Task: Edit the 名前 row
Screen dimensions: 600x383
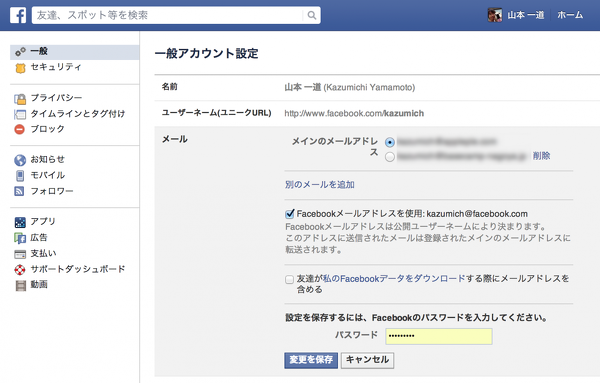Action: (x=377, y=88)
